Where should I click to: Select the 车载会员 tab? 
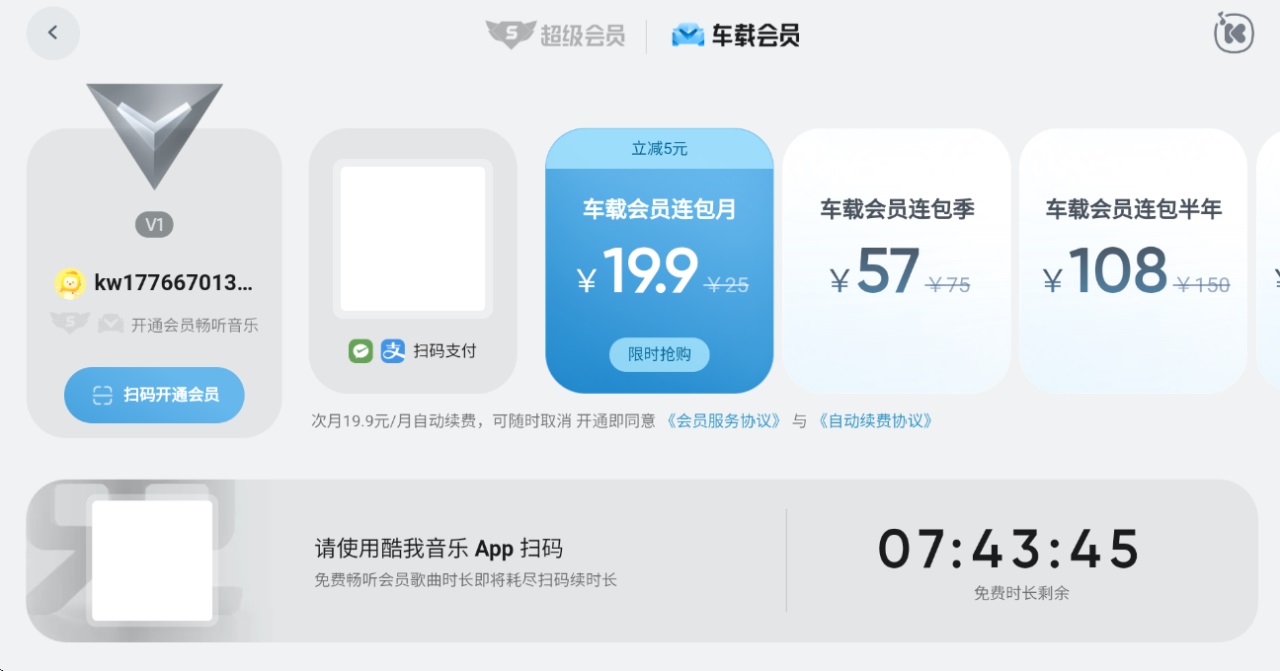pyautogui.click(x=735, y=35)
